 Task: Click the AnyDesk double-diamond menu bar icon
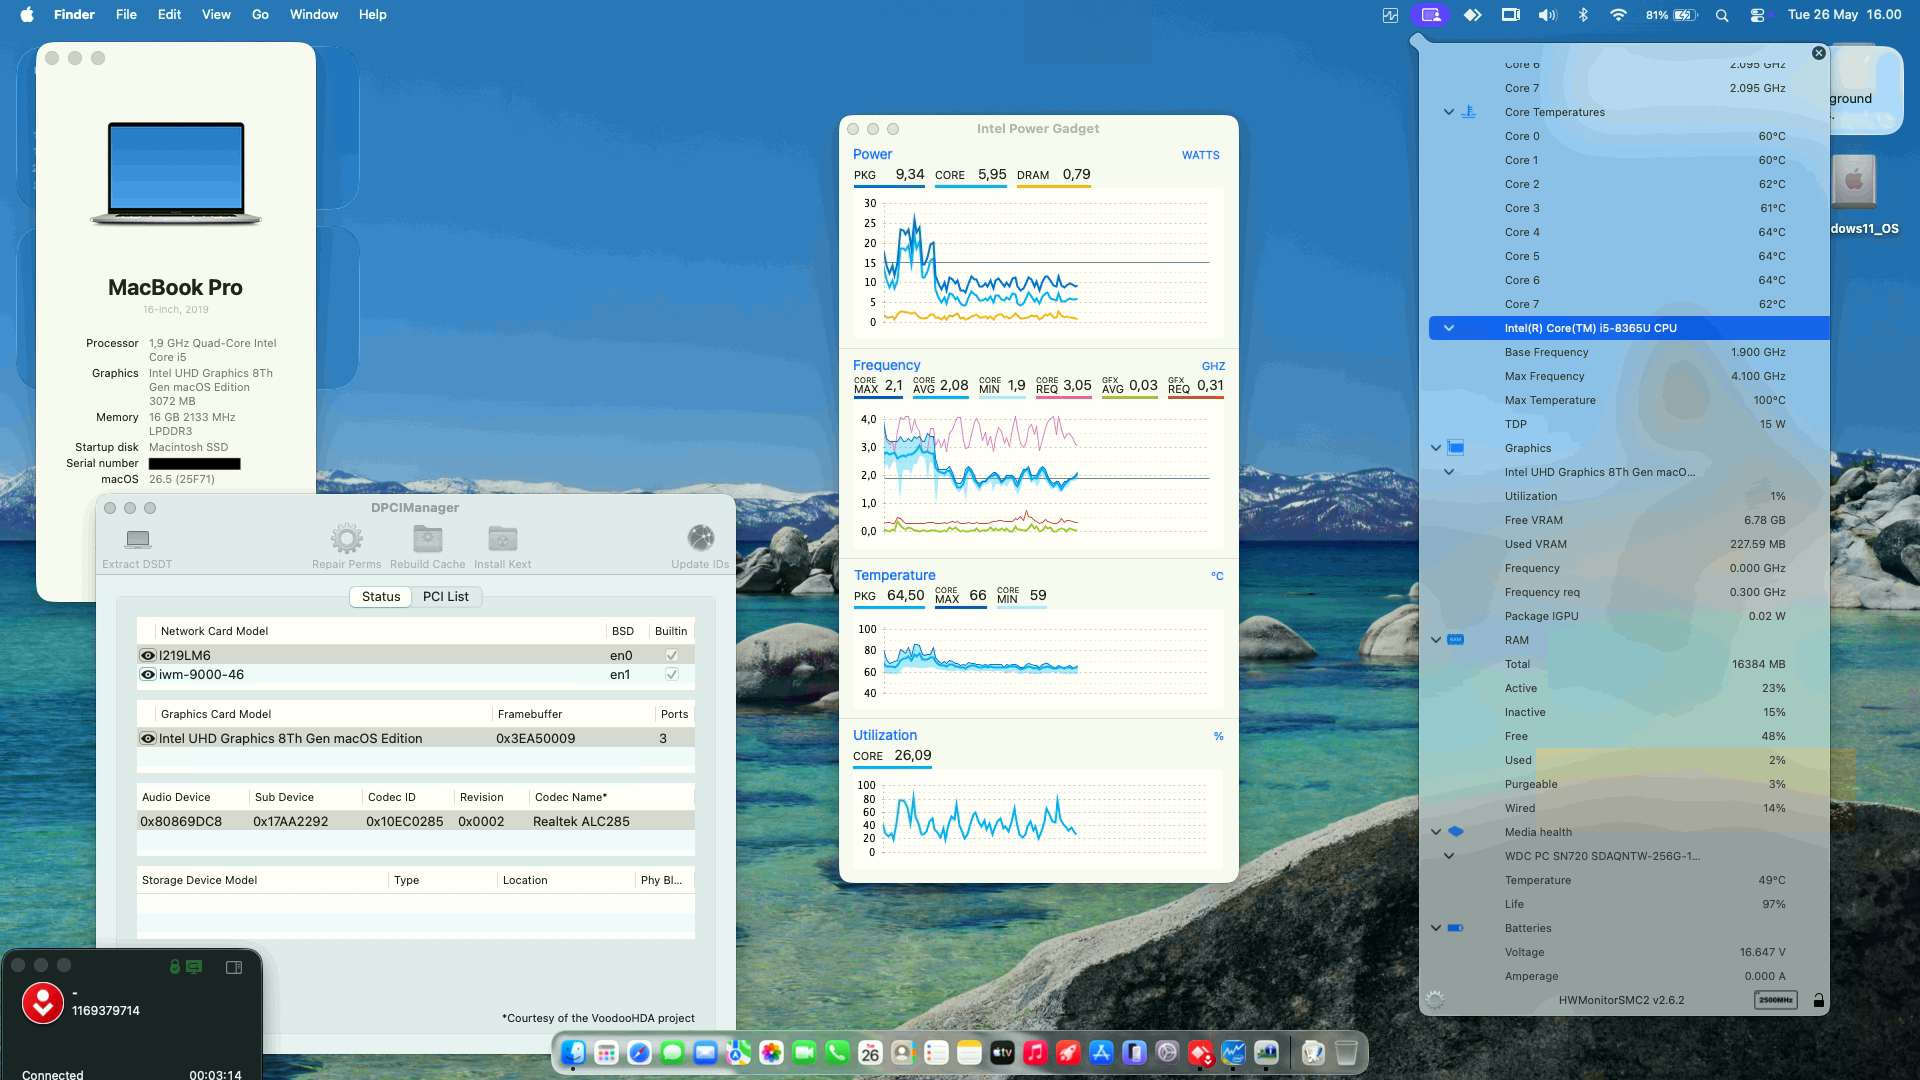pos(1472,15)
